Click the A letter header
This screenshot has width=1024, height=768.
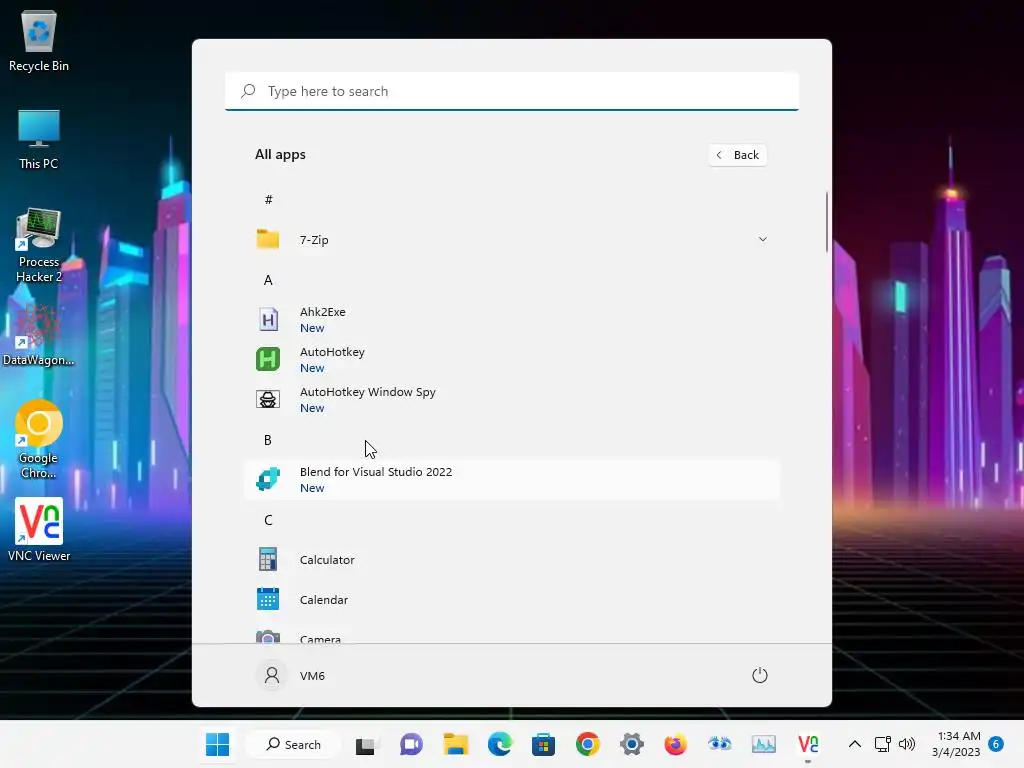(268, 280)
